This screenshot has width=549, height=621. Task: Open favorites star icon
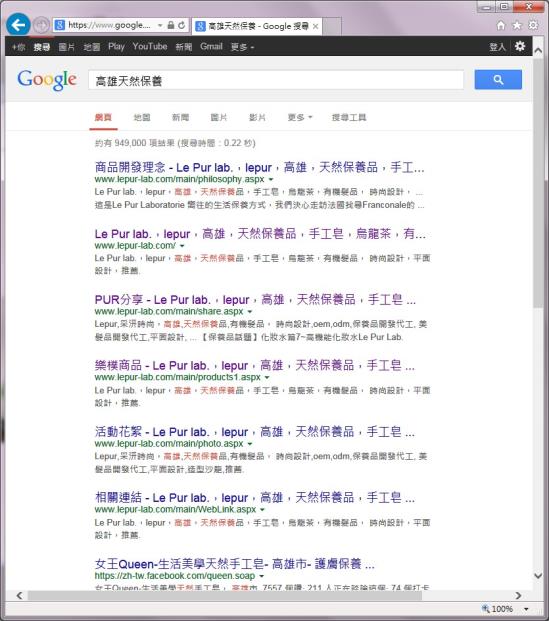tap(517, 25)
